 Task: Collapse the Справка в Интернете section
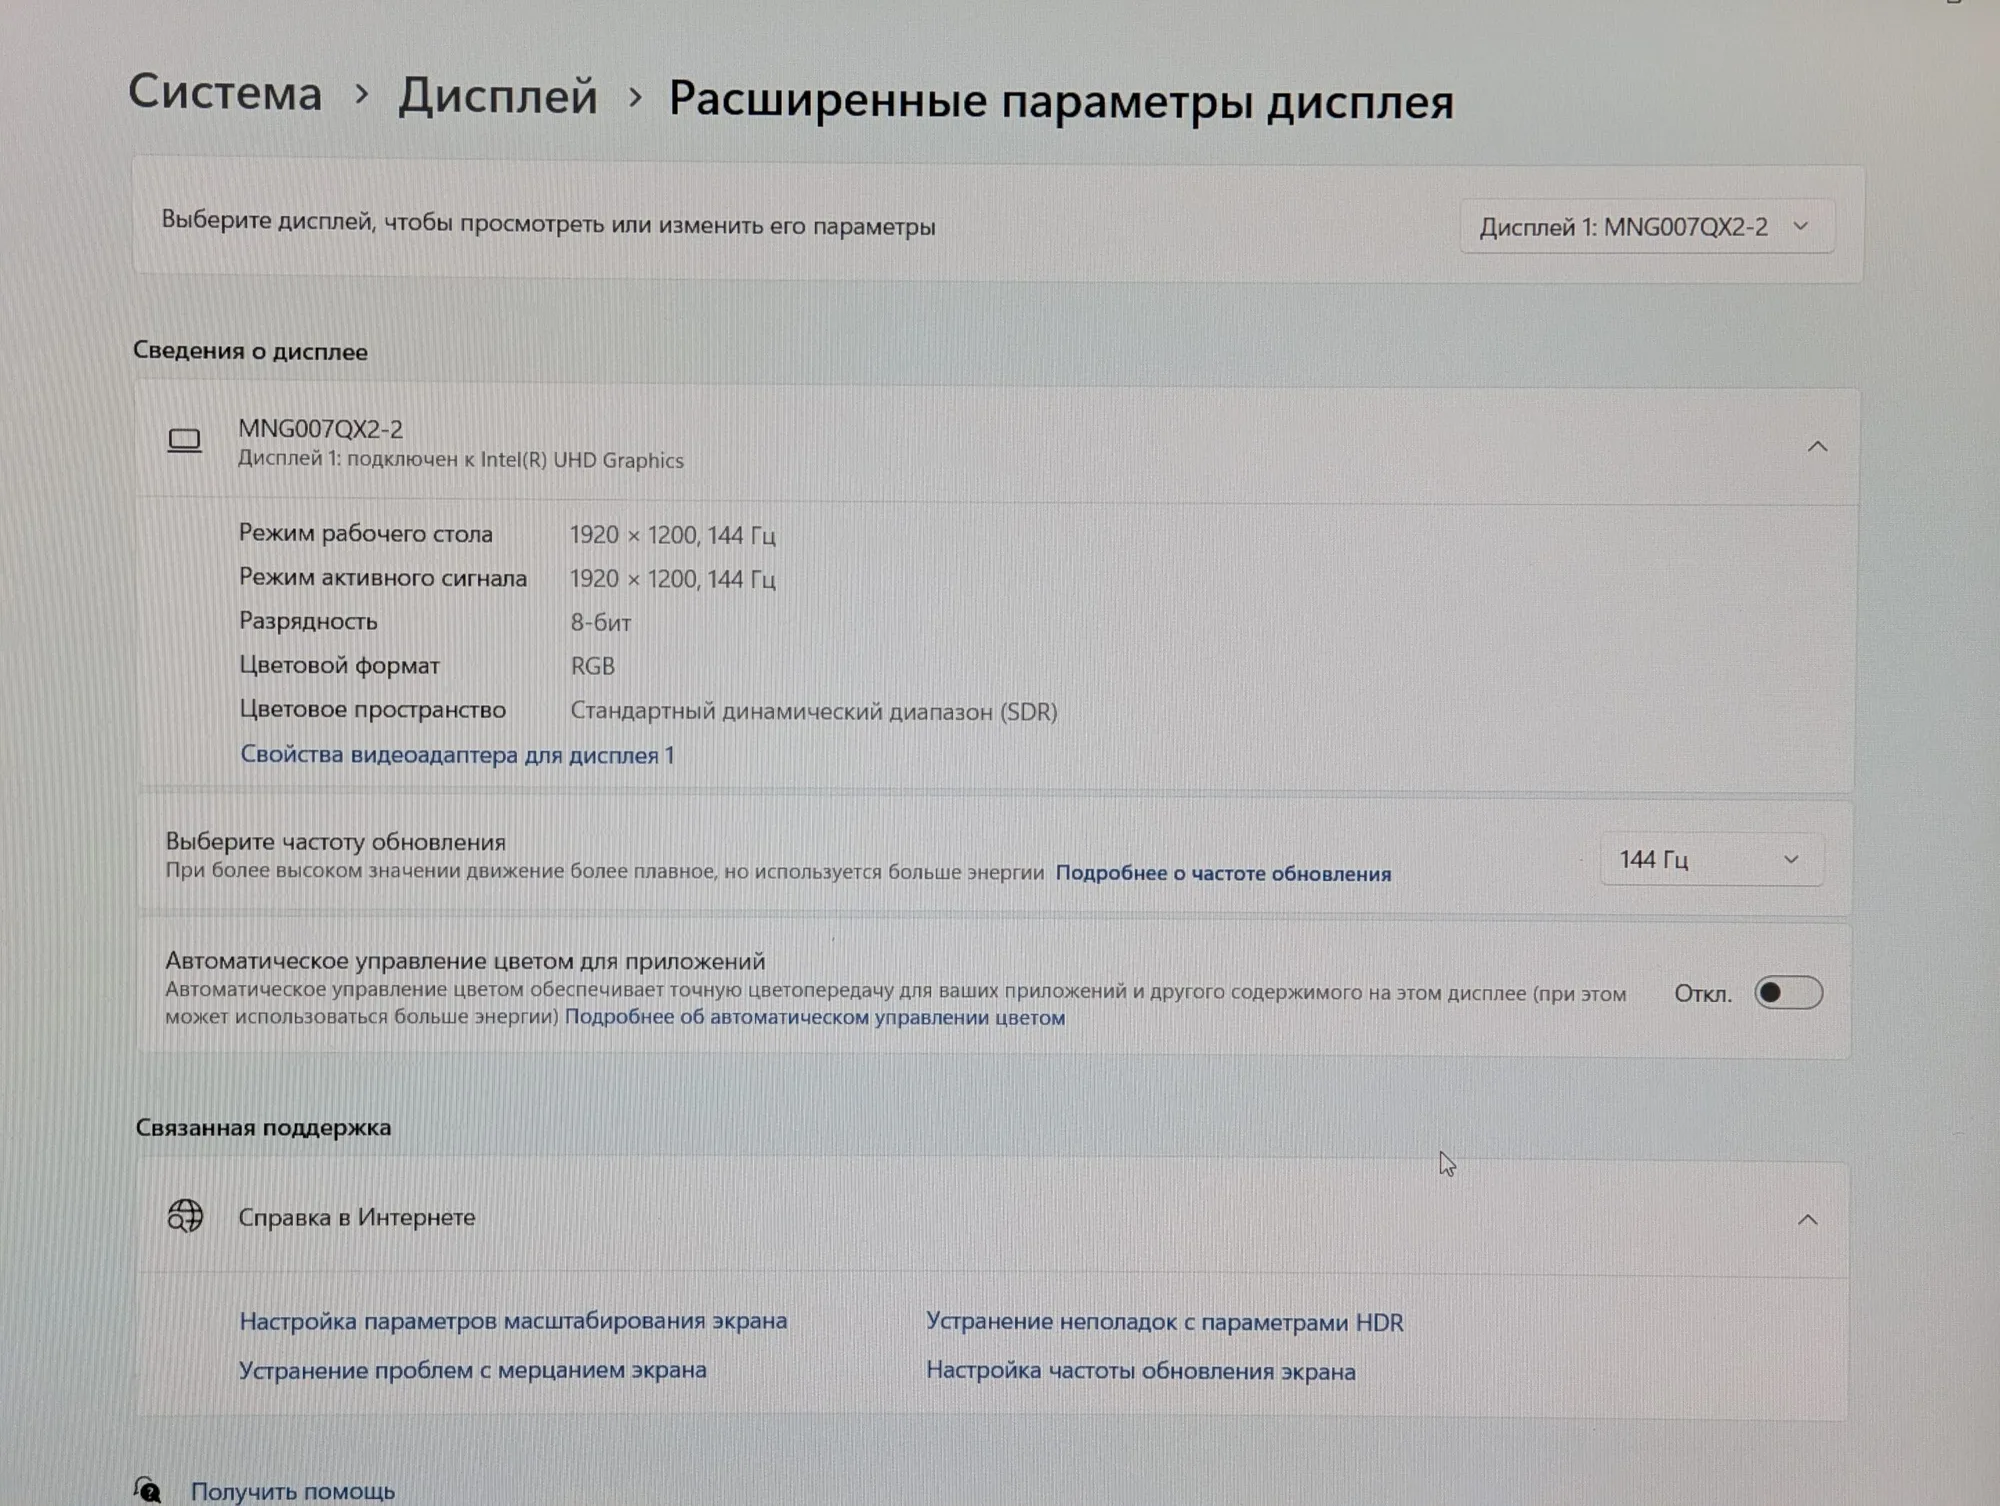tap(1807, 1220)
